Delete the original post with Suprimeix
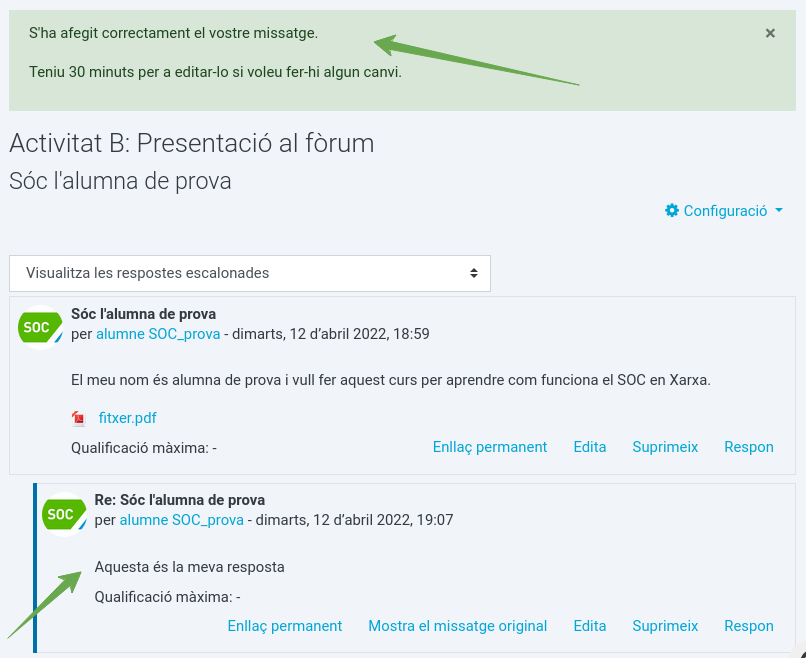Viewport: 806px width, 658px height. [x=665, y=447]
